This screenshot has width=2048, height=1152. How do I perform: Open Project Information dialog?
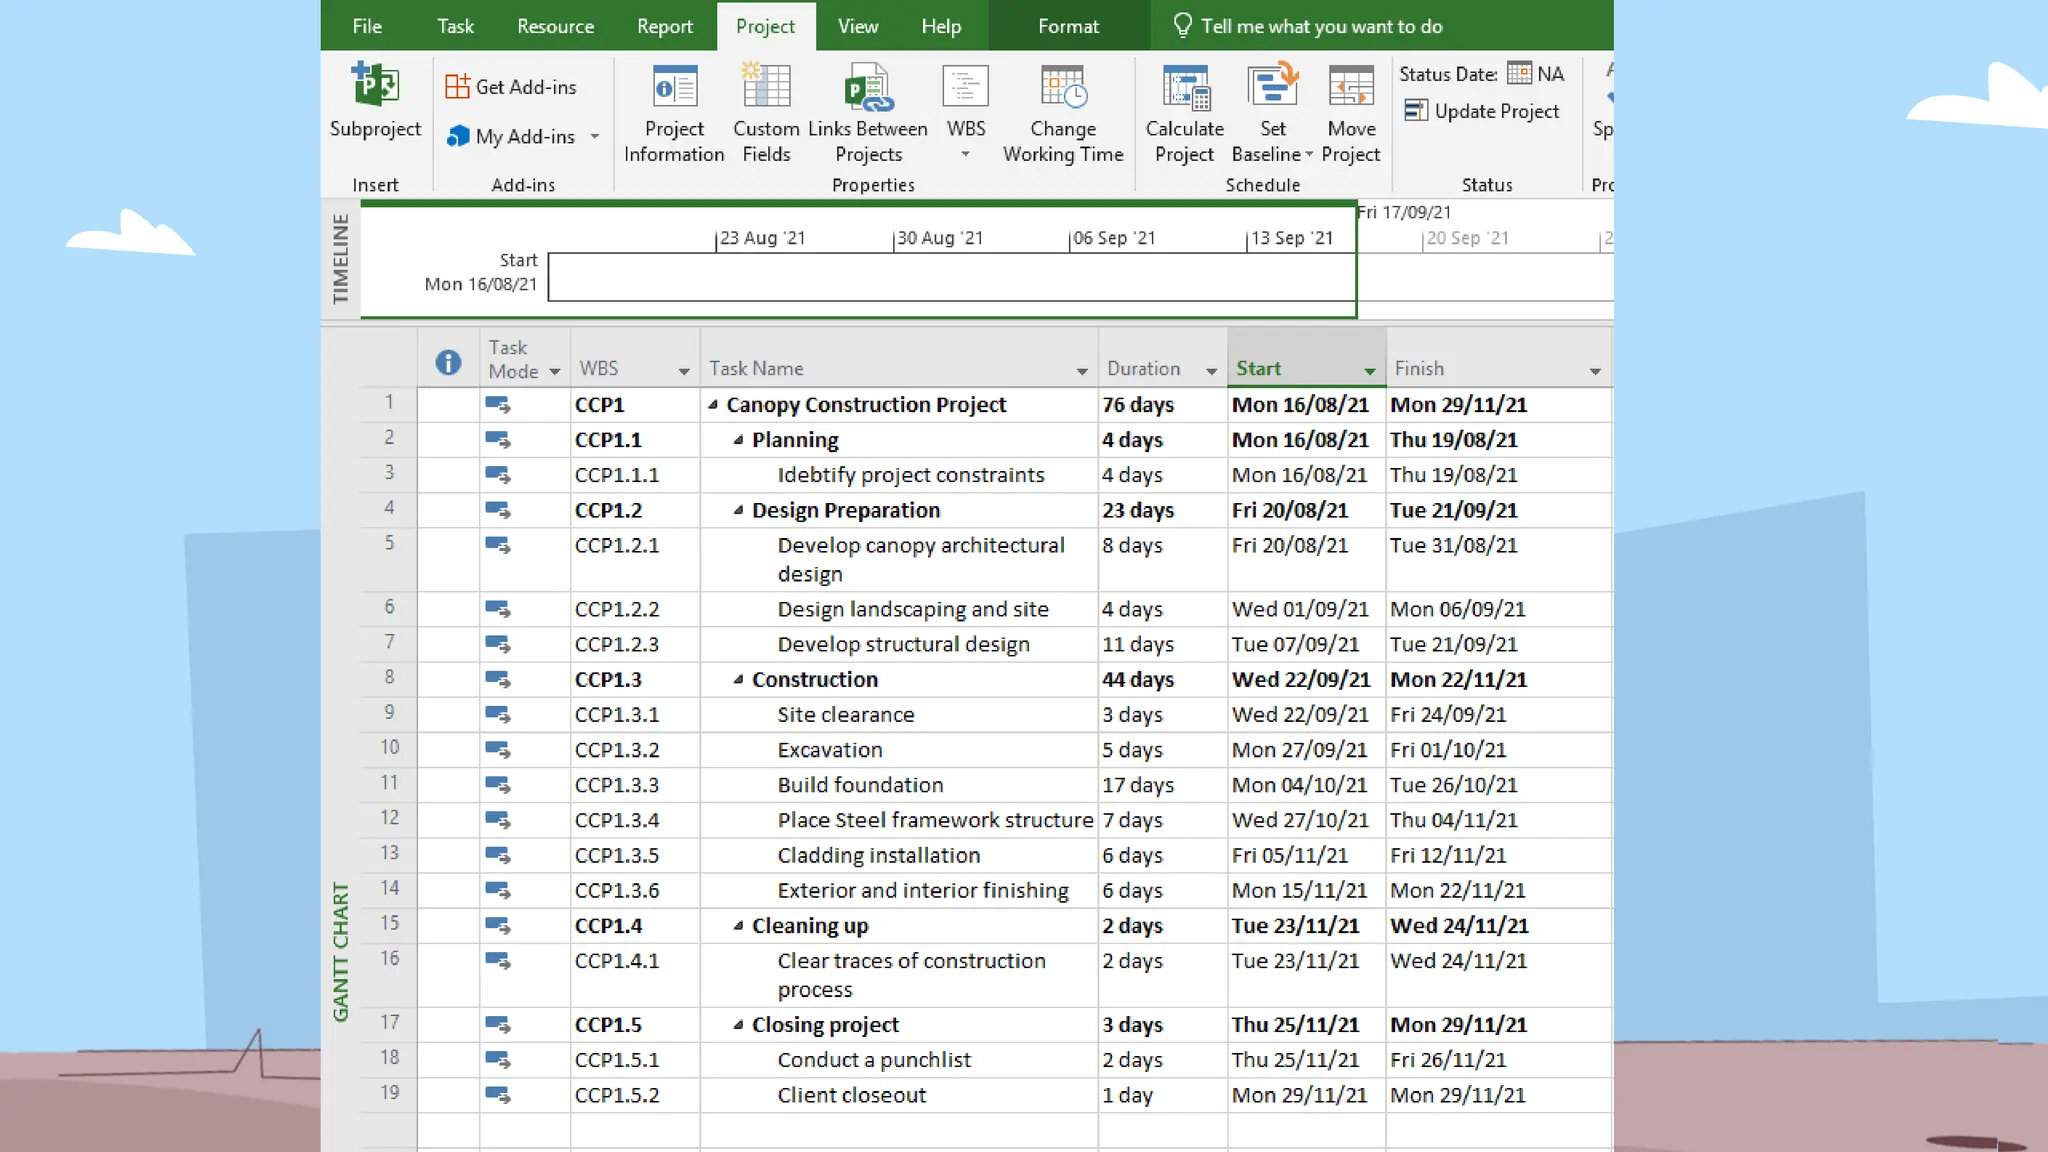click(x=674, y=87)
